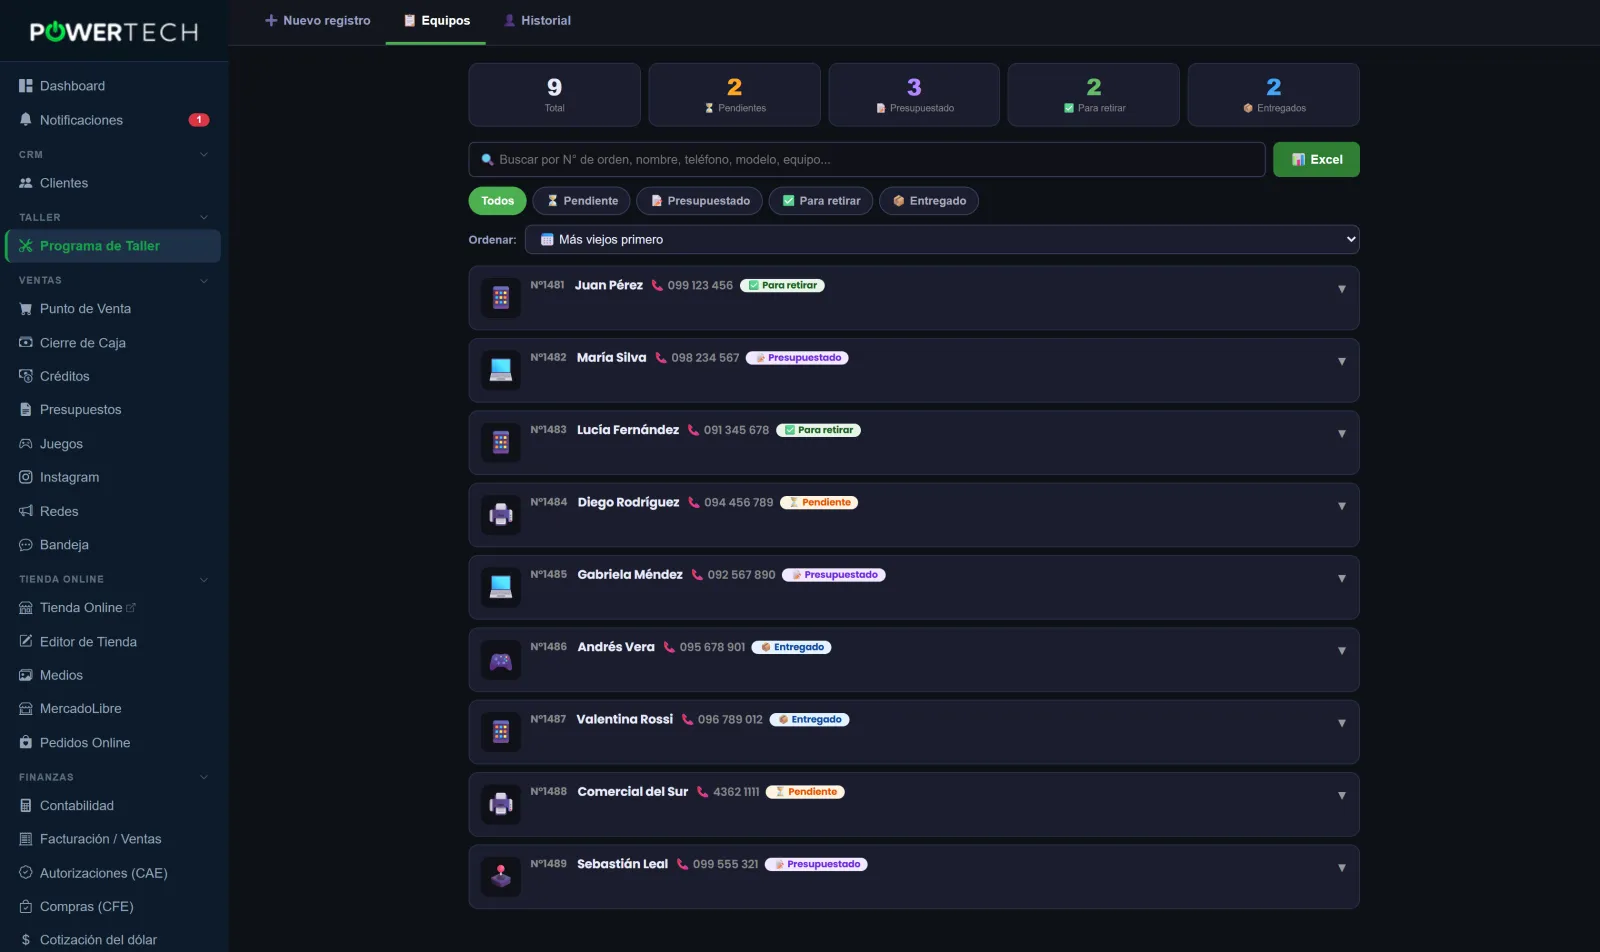Switch to the Historial tab
This screenshot has width=1600, height=952.
tap(537, 21)
